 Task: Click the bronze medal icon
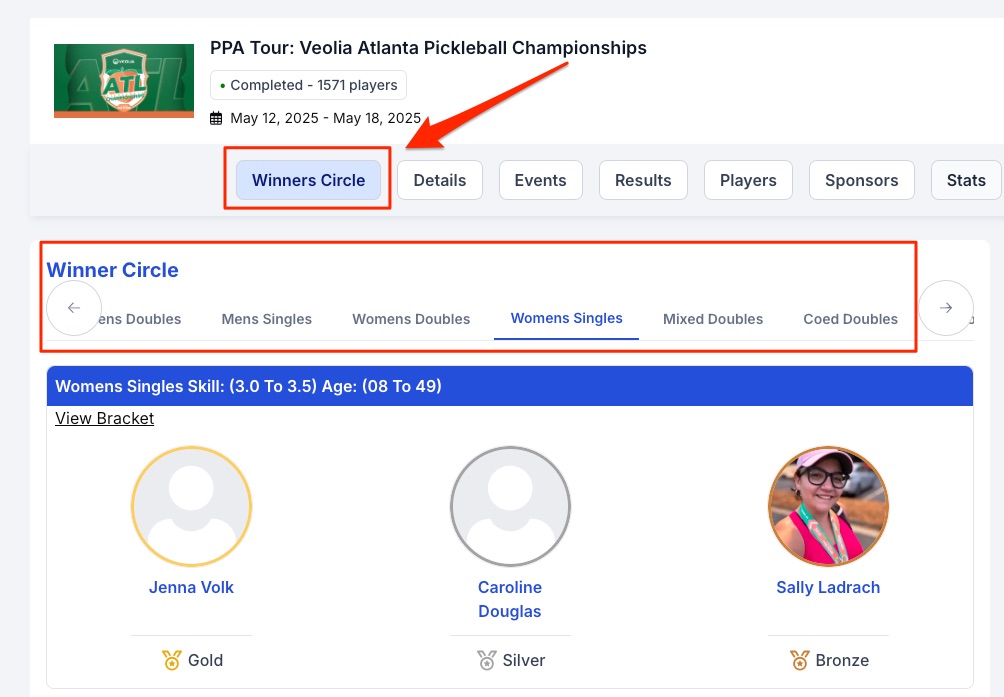pyautogui.click(x=799, y=660)
